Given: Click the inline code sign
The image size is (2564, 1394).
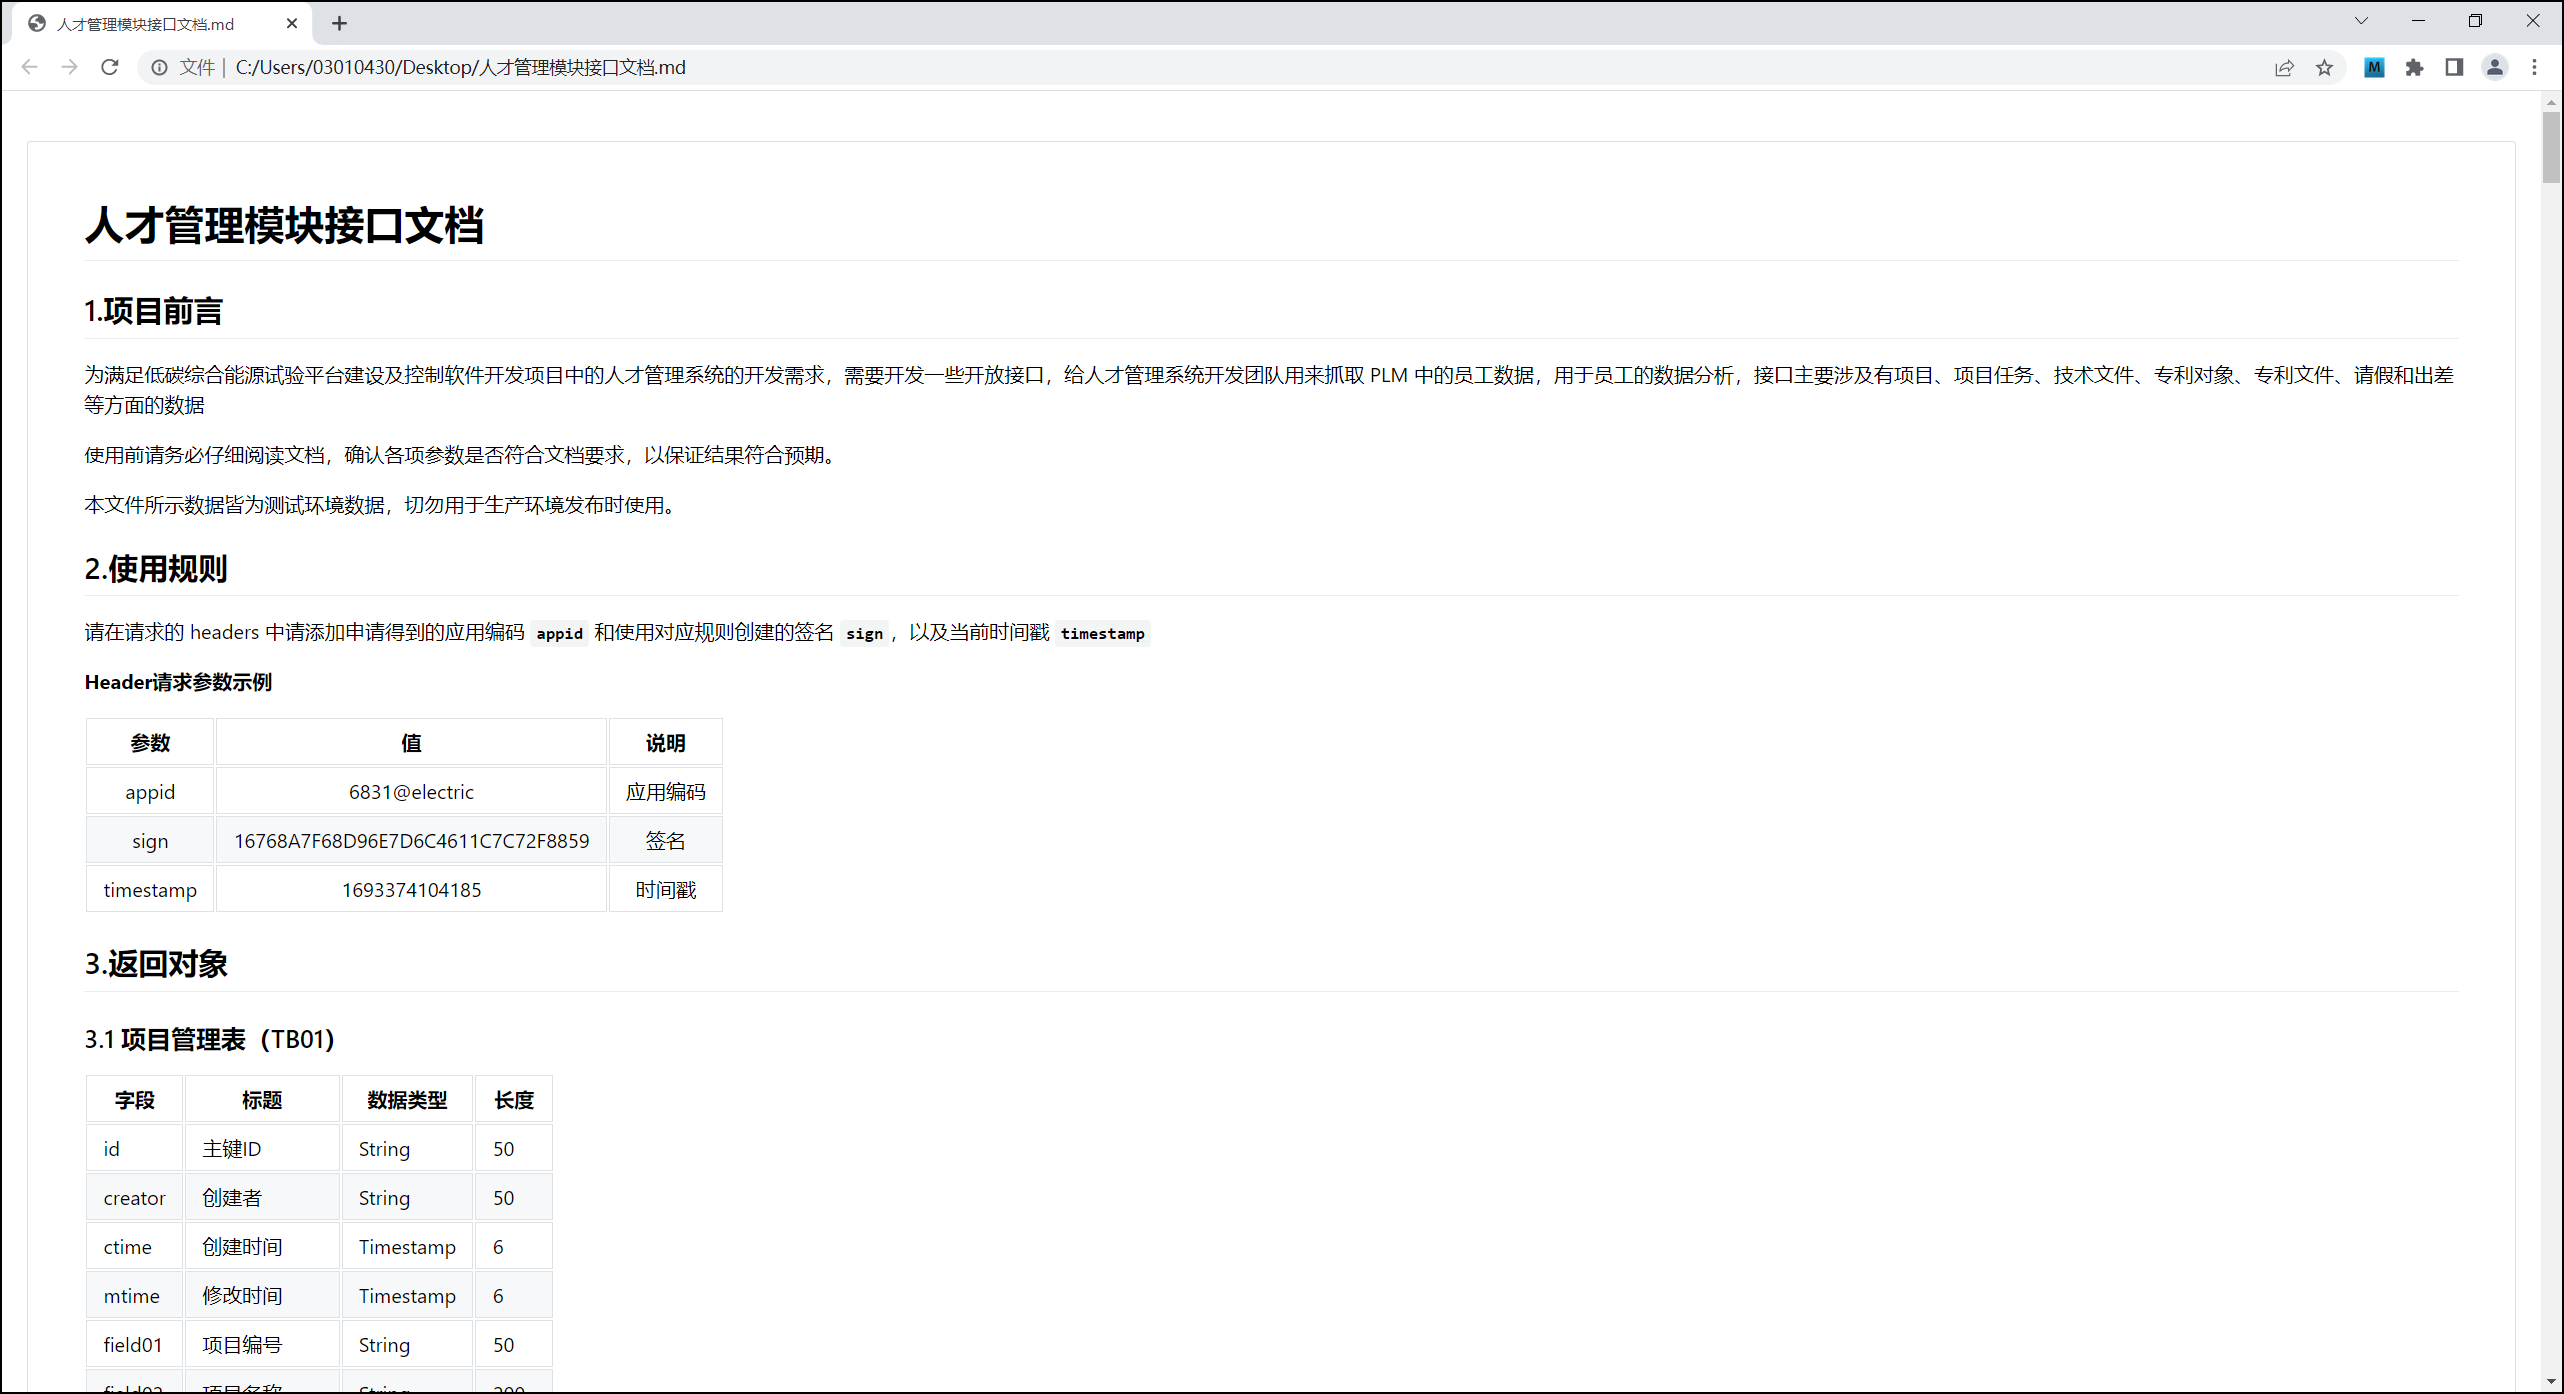Looking at the screenshot, I should point(865,633).
